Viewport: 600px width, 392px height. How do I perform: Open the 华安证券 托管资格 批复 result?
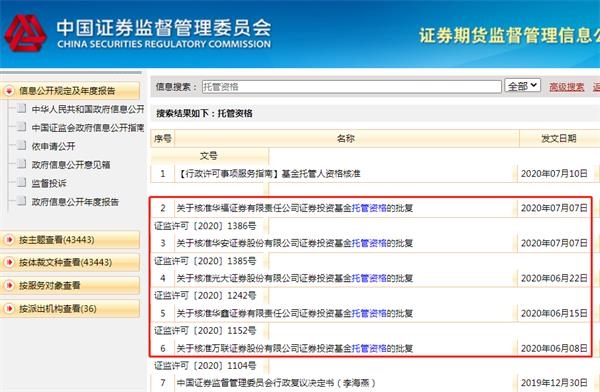coord(295,243)
